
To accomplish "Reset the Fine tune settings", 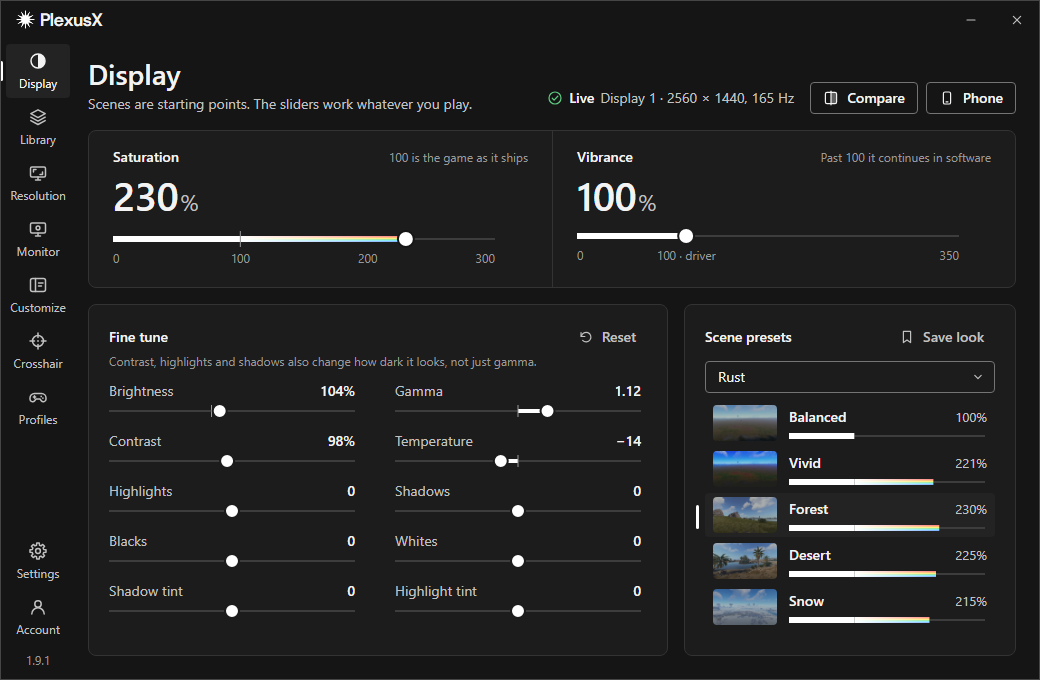I will pyautogui.click(x=608, y=337).
